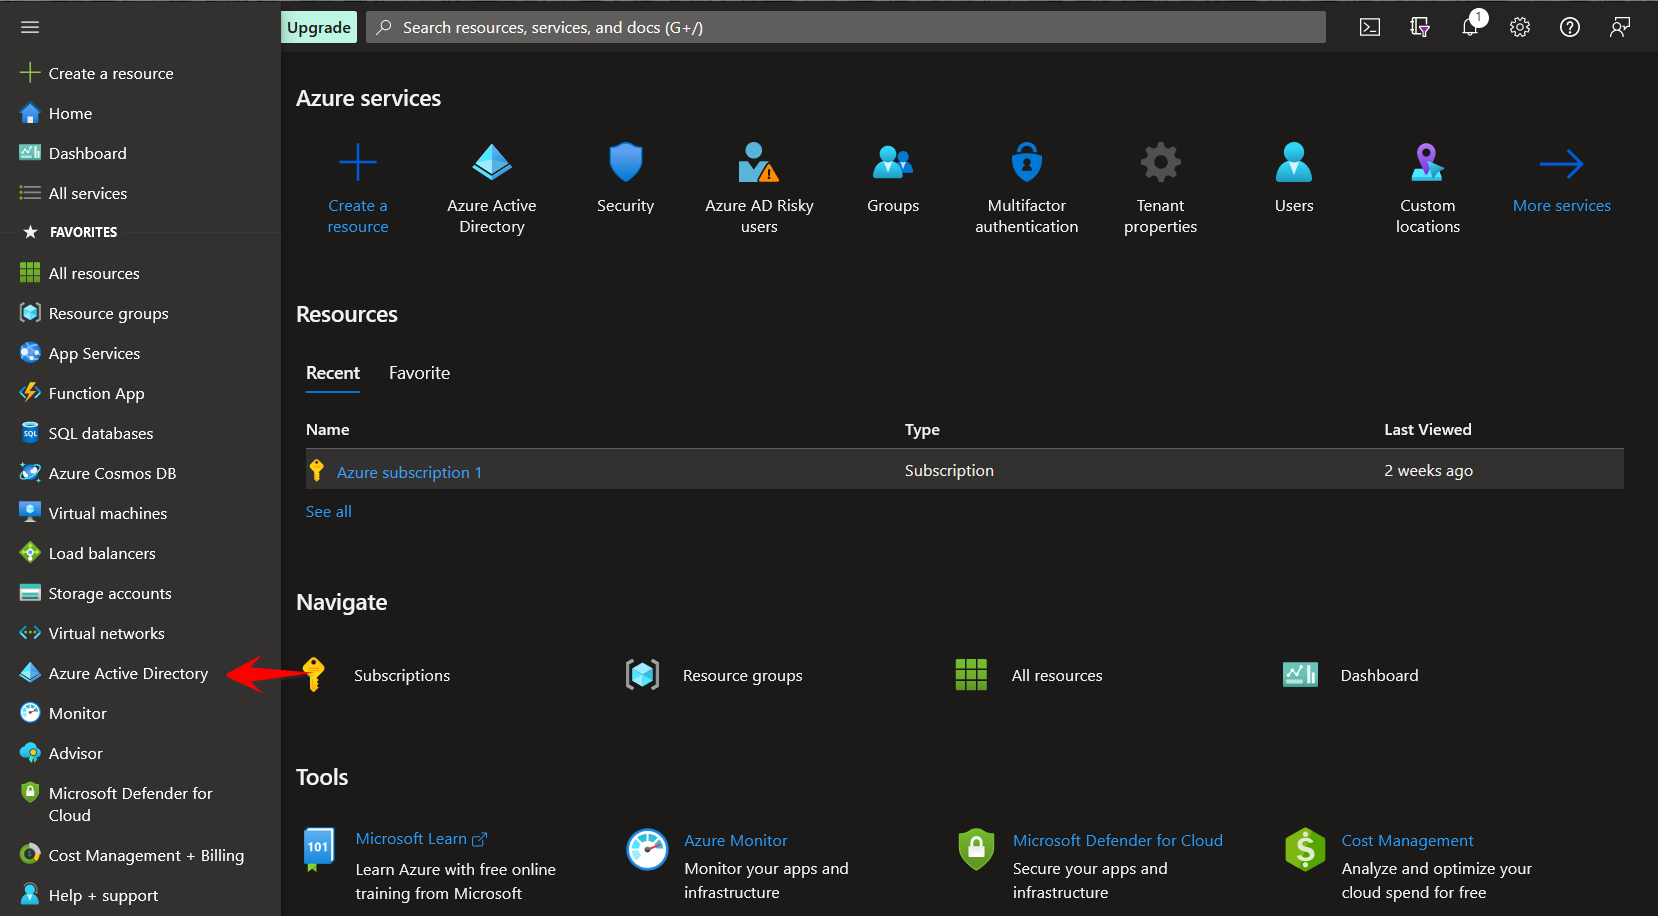This screenshot has width=1658, height=916.
Task: Open Azure subscription 1 link
Action: click(x=409, y=472)
